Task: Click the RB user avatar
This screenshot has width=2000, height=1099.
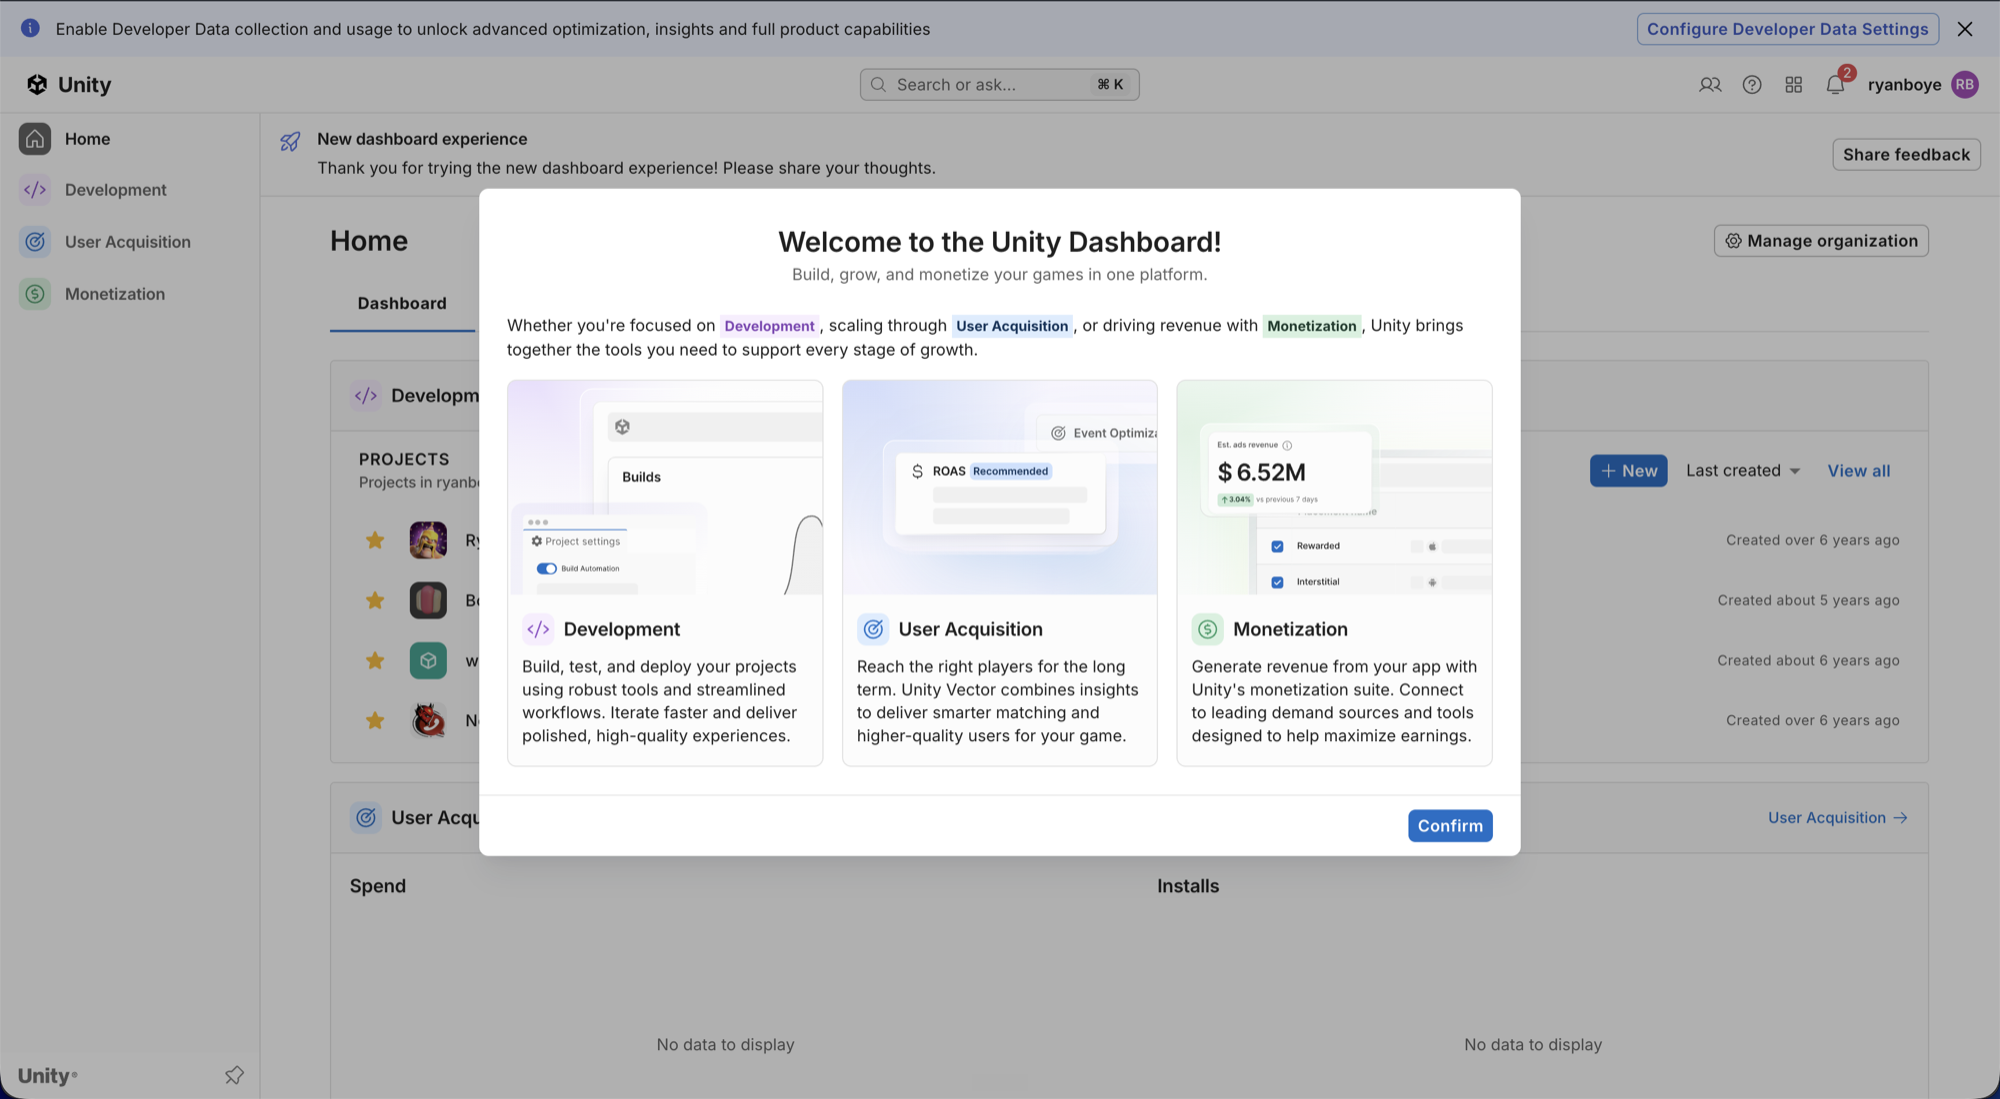Action: tap(1965, 85)
